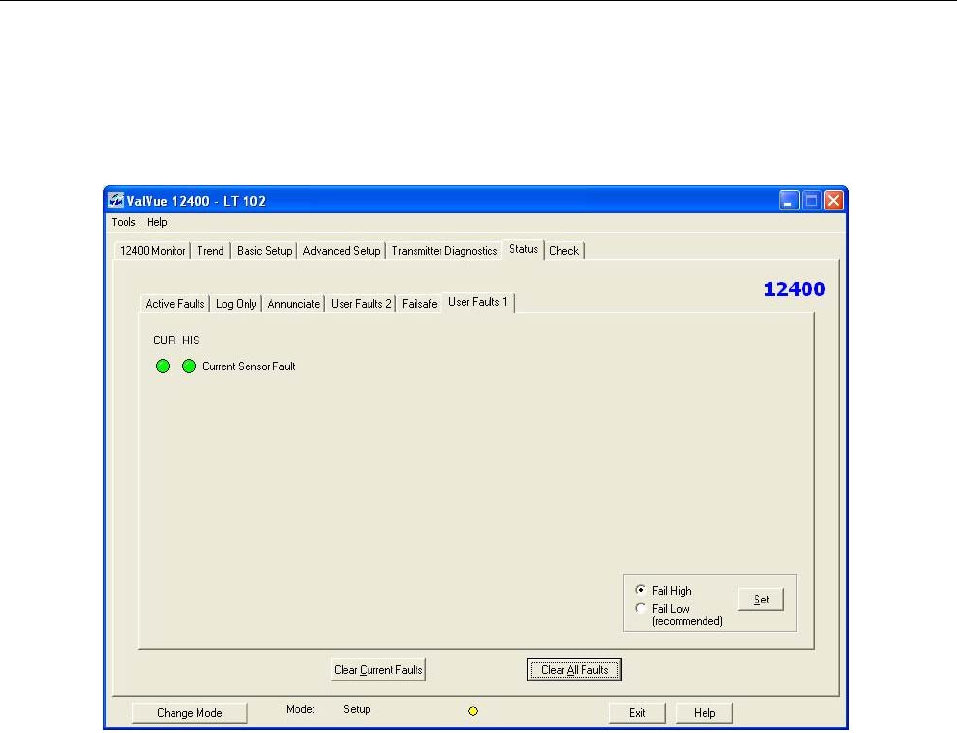
Task: Click the HIS green indicator for Current Sensor Fault
Action: [189, 366]
